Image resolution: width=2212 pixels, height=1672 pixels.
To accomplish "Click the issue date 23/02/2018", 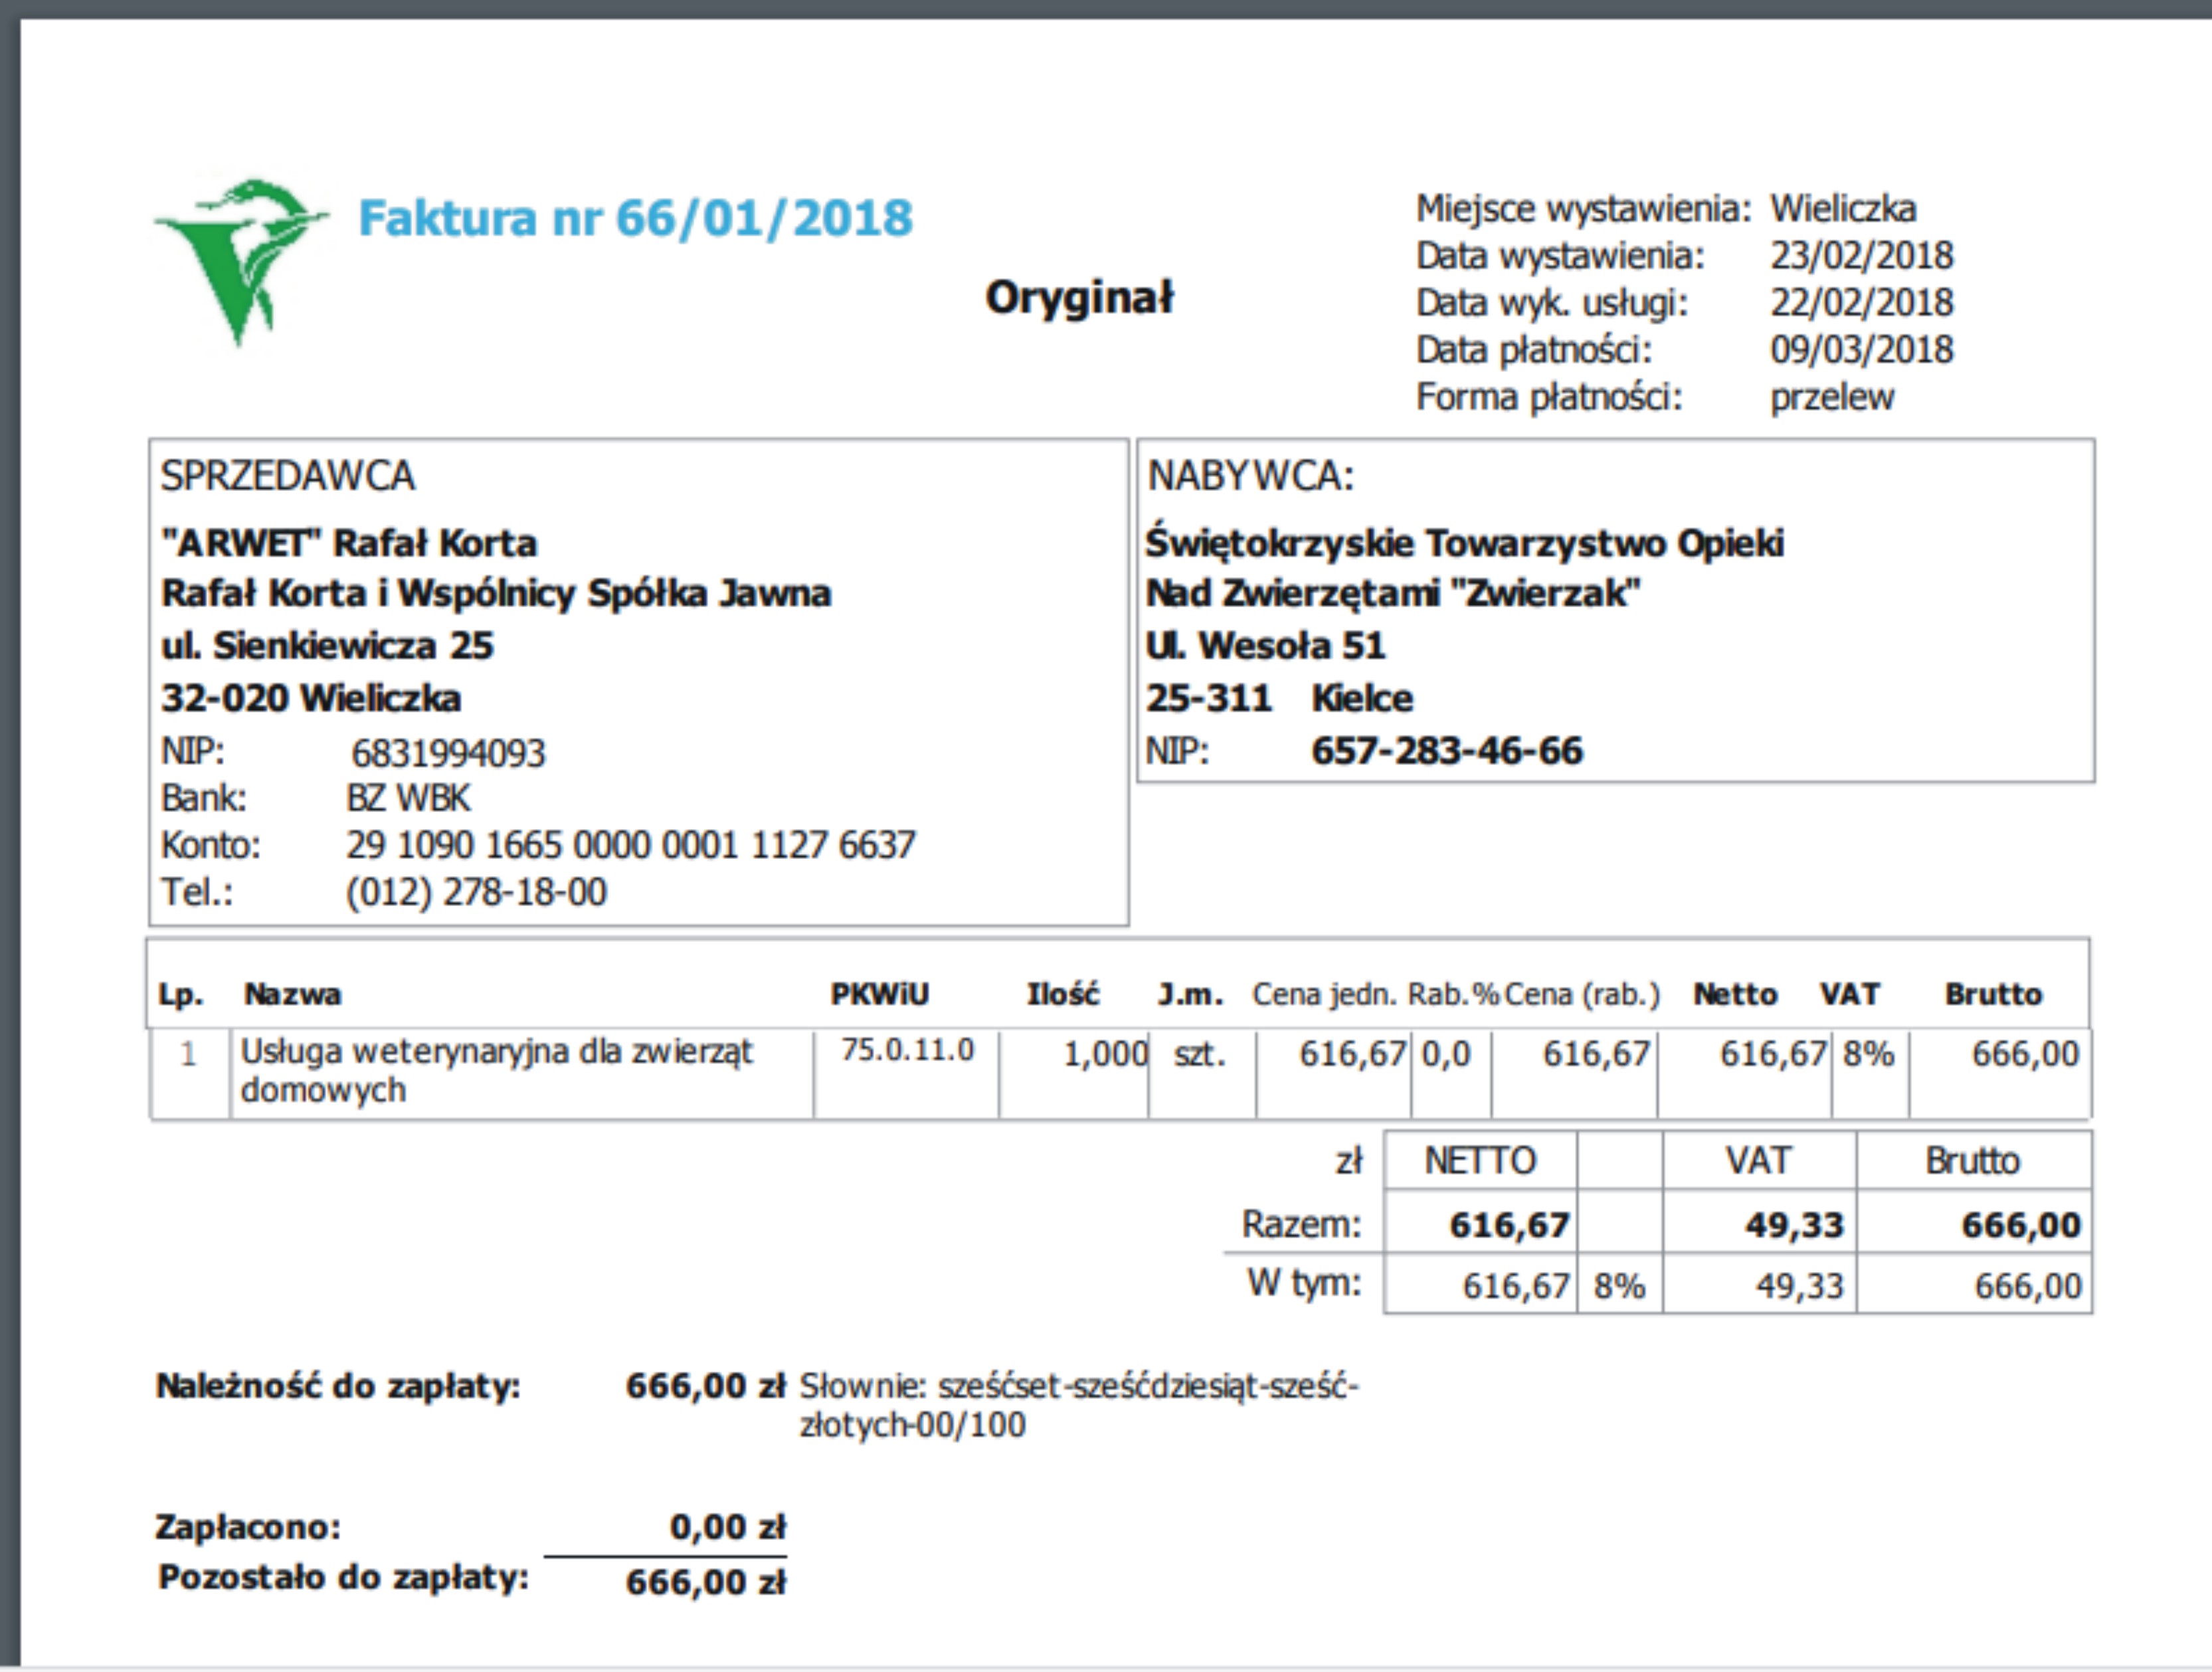I will tap(1861, 256).
